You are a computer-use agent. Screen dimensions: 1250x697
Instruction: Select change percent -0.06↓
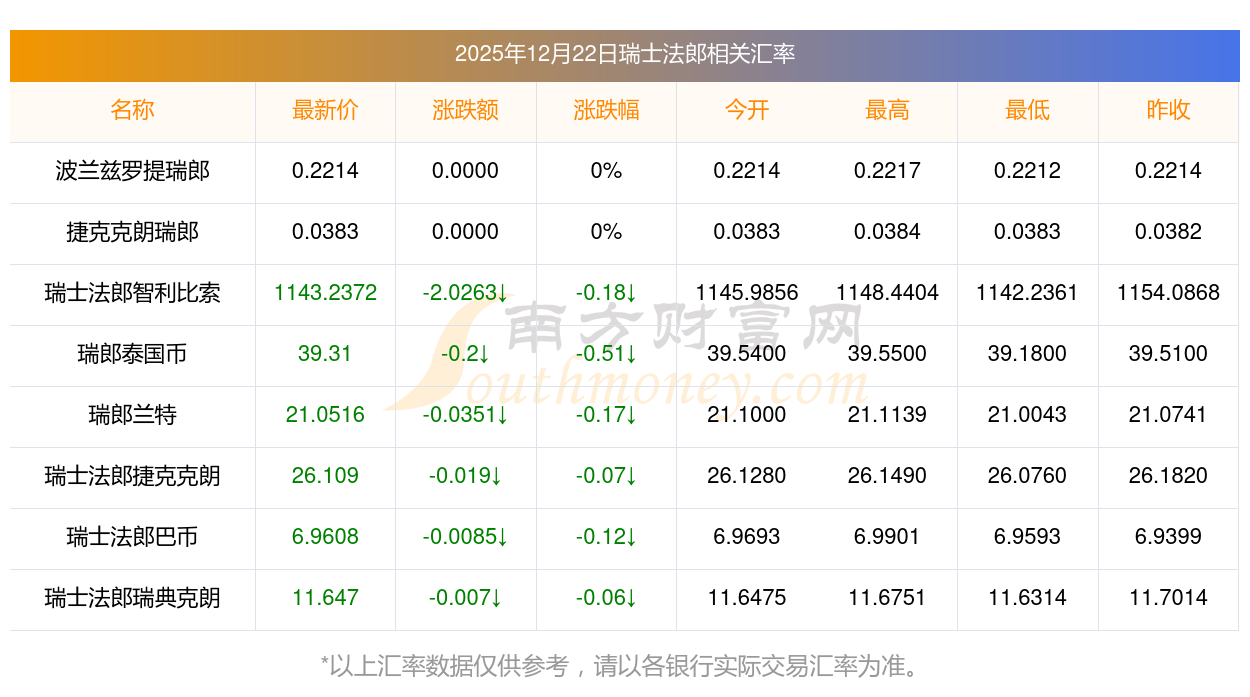pos(606,598)
